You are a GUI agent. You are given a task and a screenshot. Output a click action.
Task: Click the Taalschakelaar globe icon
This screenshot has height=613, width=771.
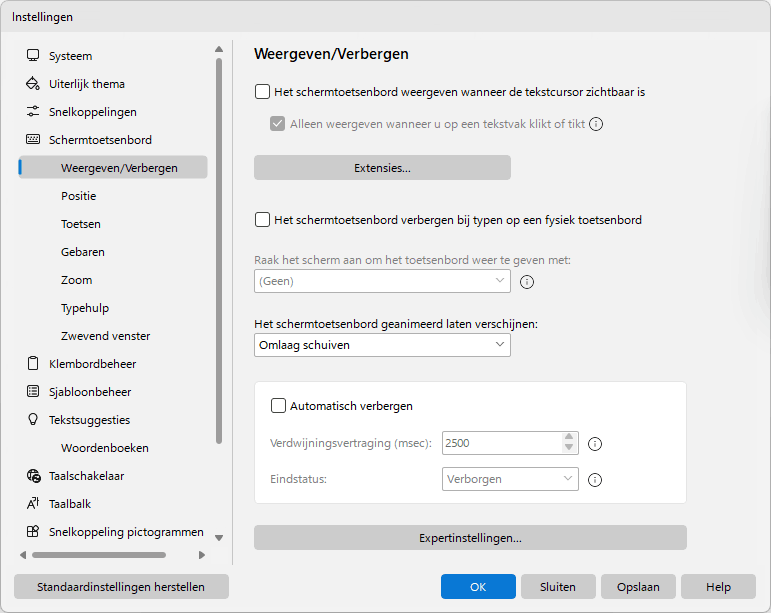33,476
